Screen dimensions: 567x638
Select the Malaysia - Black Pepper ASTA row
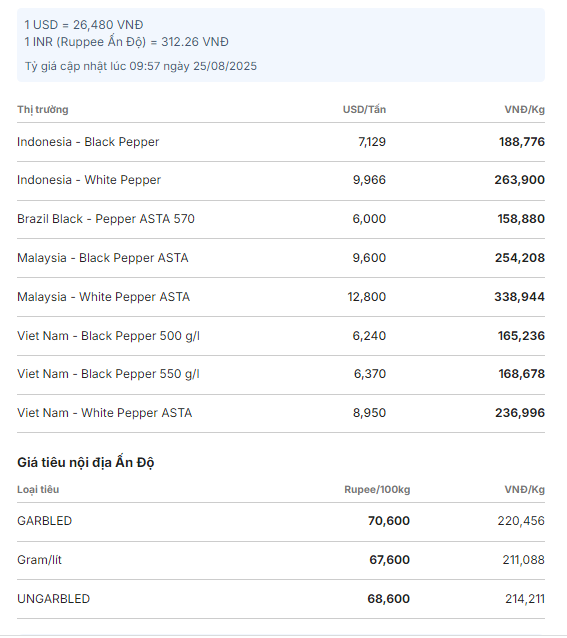click(x=281, y=258)
